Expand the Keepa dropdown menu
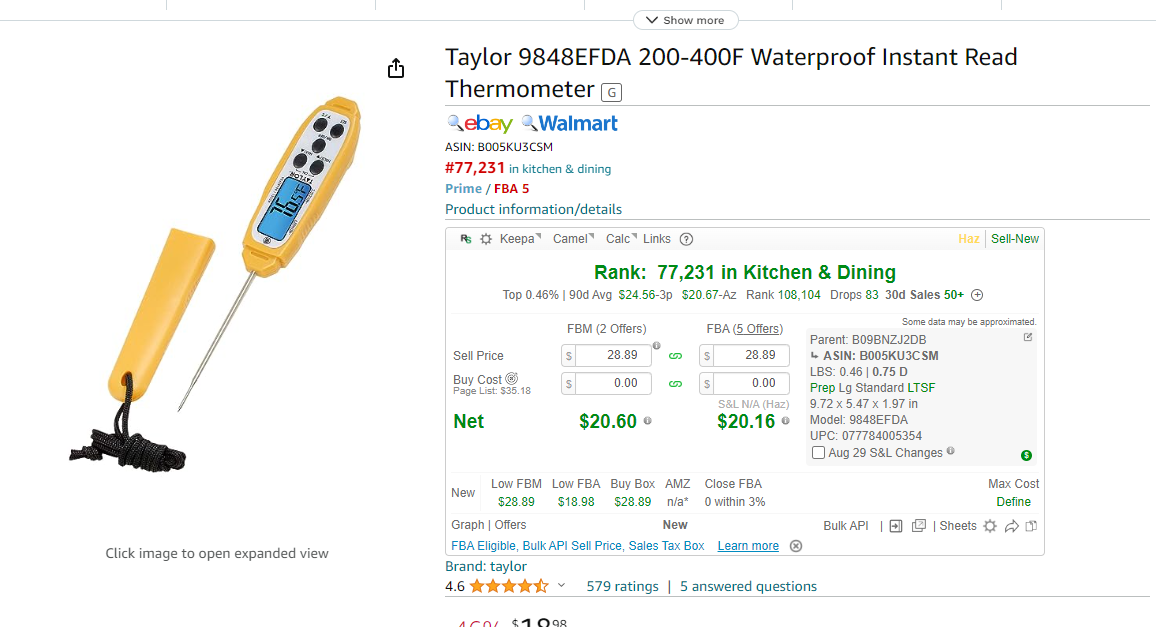Screen dimensions: 1156x627 pyautogui.click(x=520, y=239)
